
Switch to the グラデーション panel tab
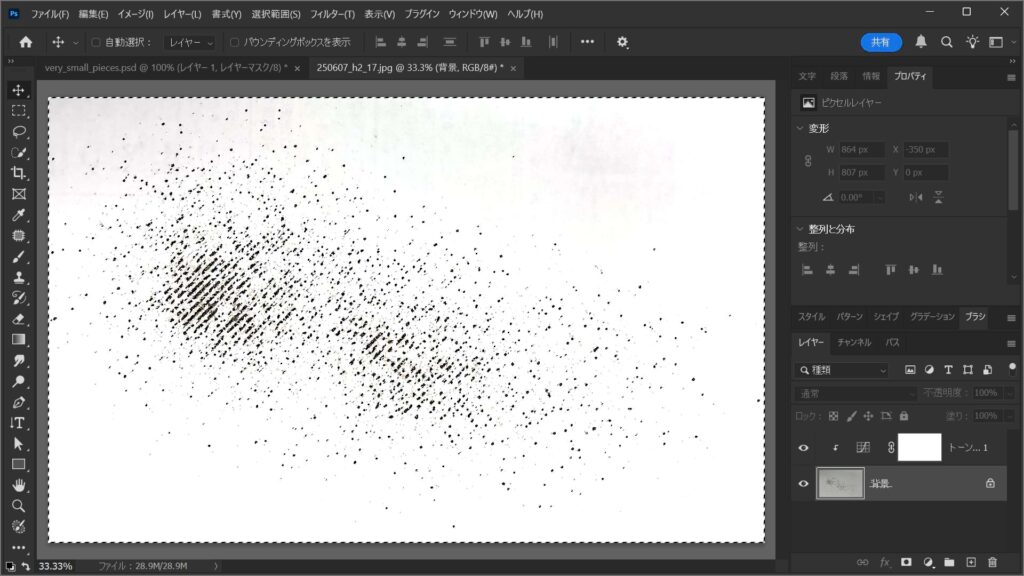click(932, 317)
